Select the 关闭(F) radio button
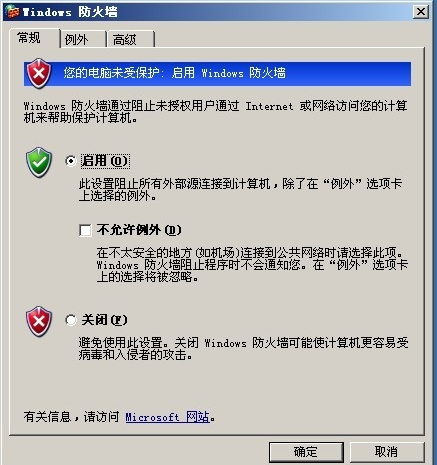 (x=71, y=320)
